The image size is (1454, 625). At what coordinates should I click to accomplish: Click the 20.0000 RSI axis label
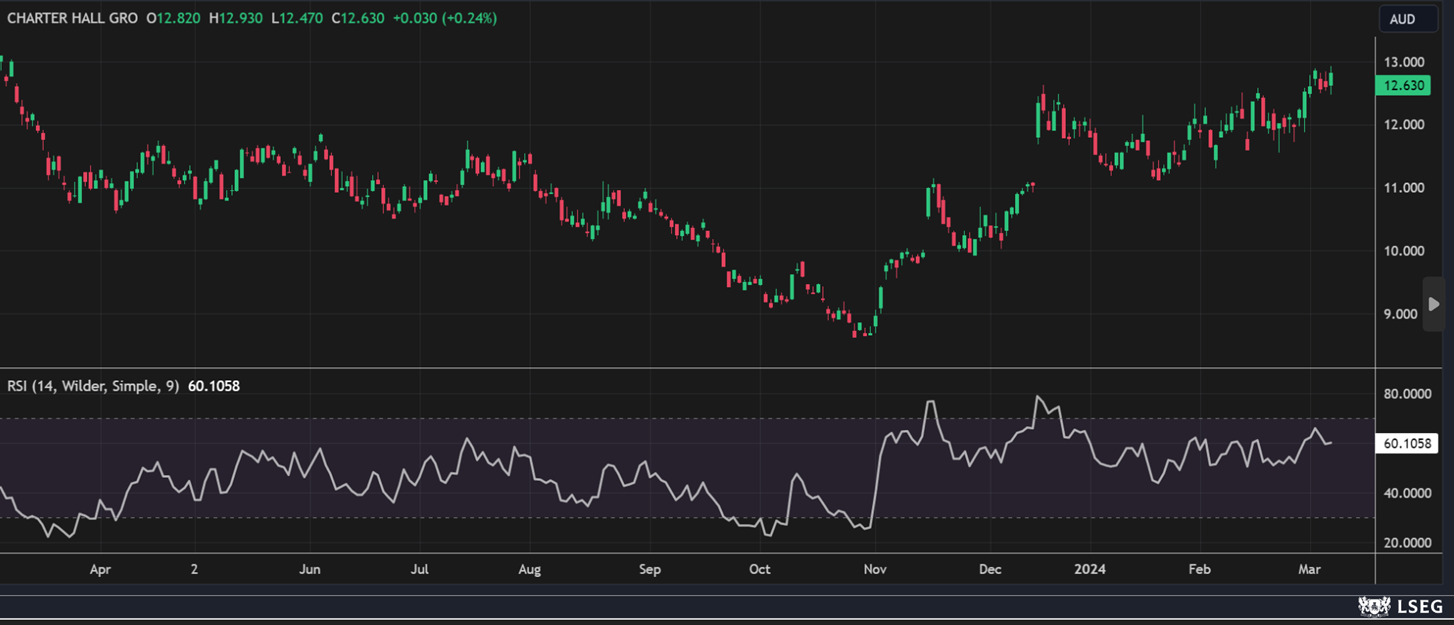click(1408, 543)
